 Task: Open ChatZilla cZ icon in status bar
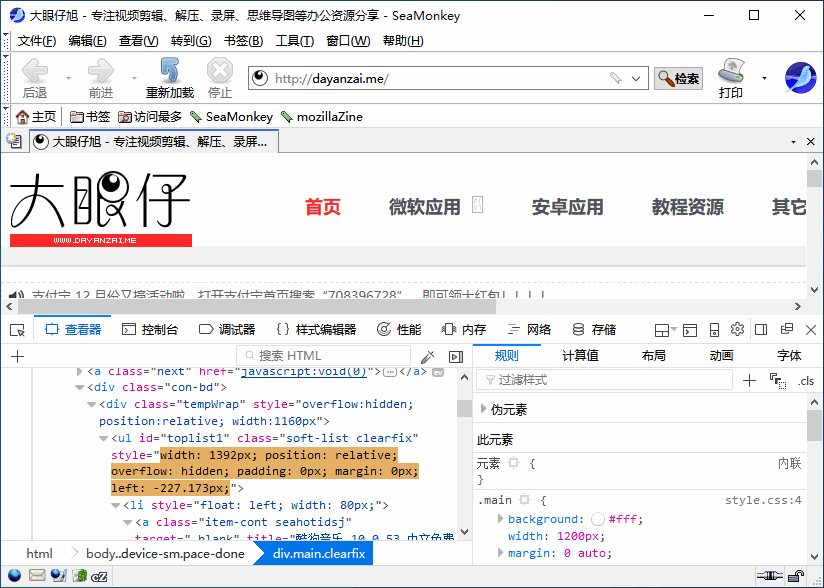tap(99, 576)
